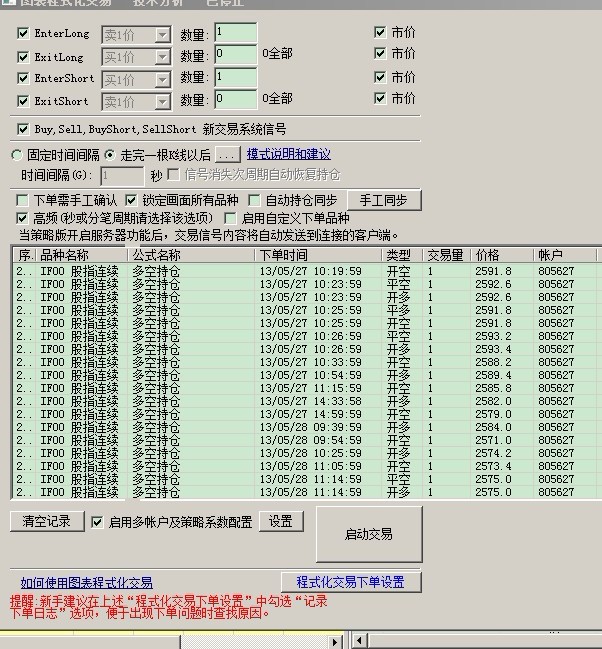602x649 pixels.
Task: Select the 固定时间间隔 radio button
Action: 17,155
